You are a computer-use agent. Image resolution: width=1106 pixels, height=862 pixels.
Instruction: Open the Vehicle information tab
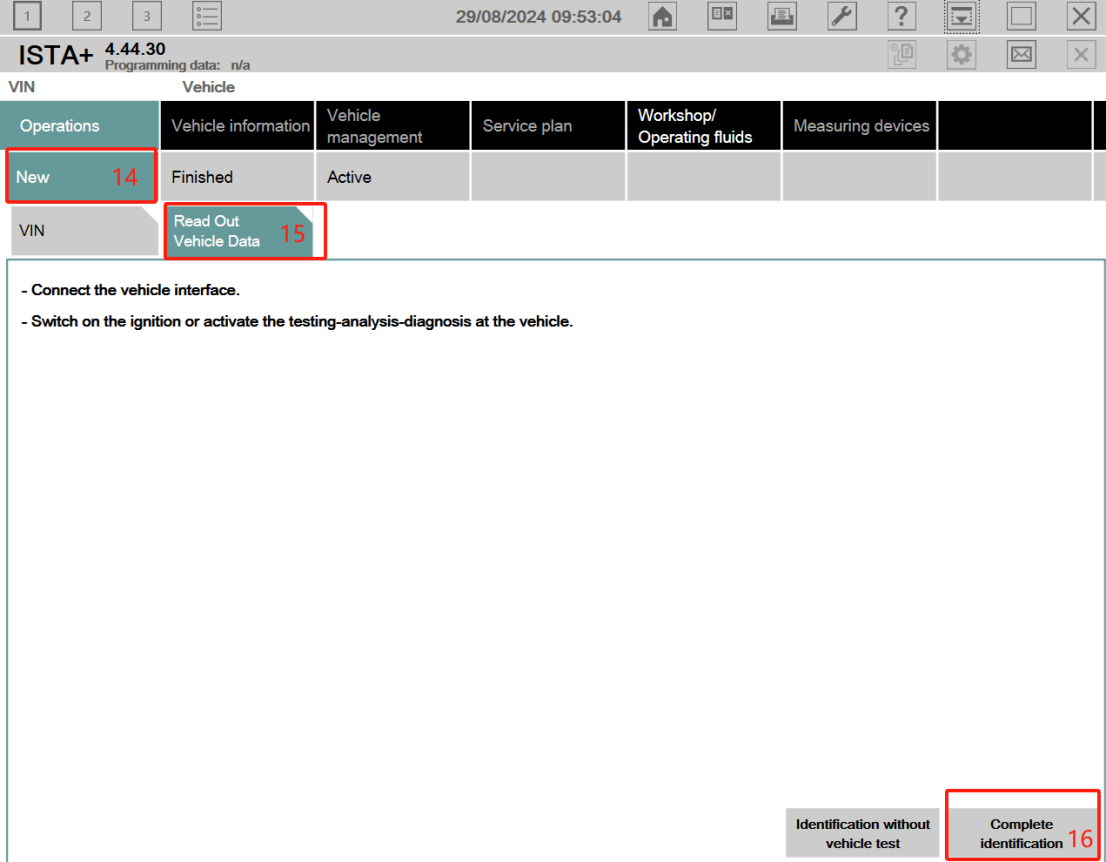238,126
